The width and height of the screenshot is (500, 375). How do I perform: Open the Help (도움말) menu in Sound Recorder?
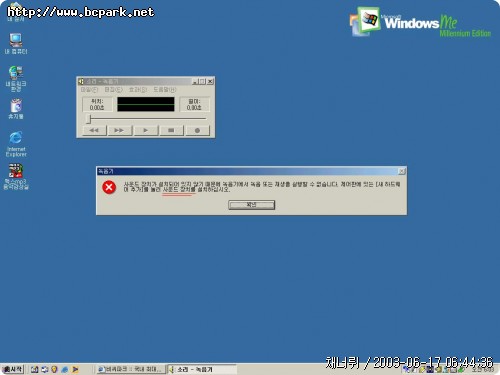(x=165, y=90)
